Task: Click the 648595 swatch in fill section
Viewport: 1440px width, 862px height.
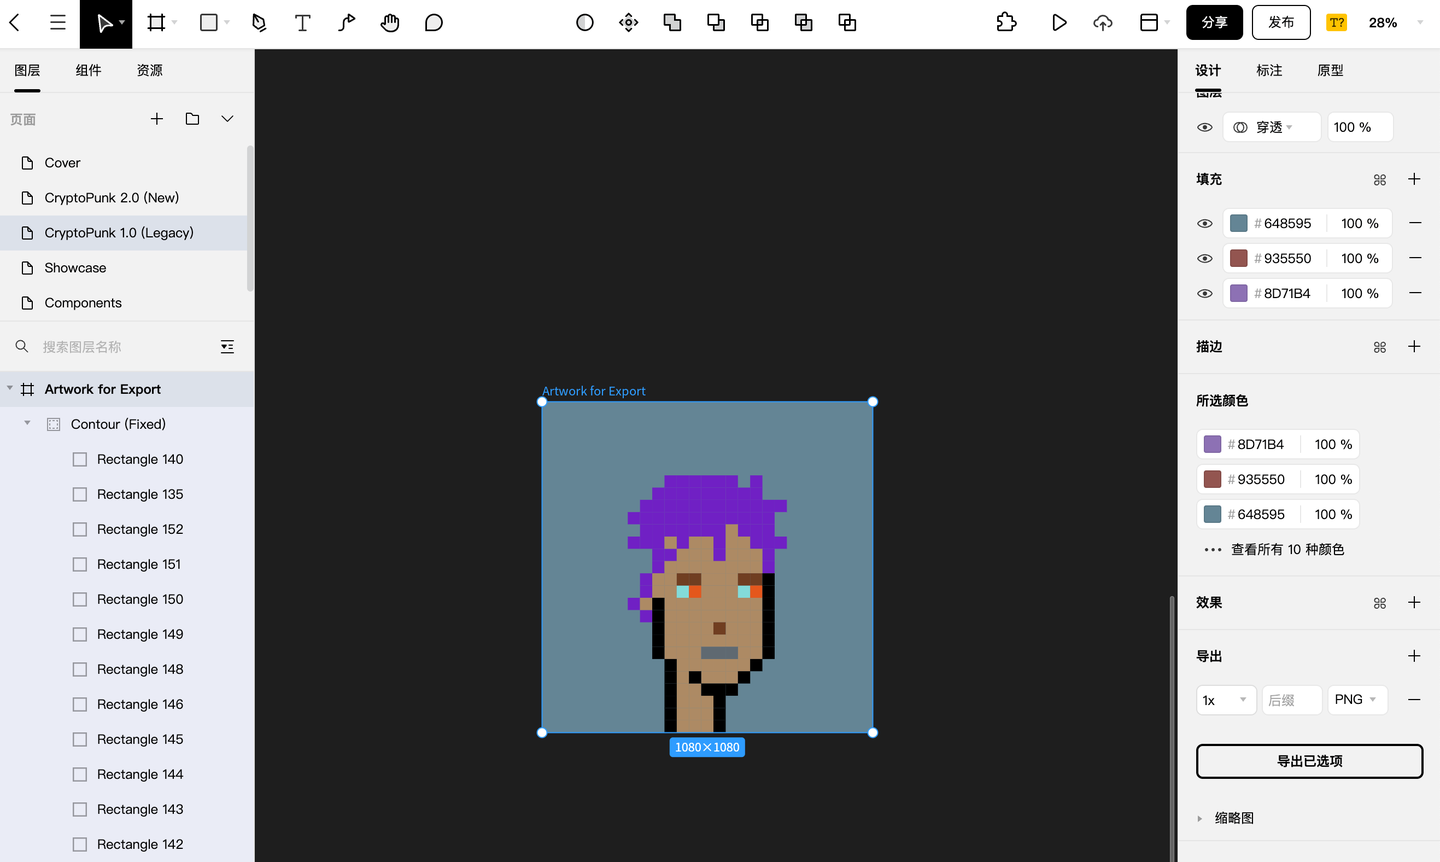Action: click(x=1239, y=223)
